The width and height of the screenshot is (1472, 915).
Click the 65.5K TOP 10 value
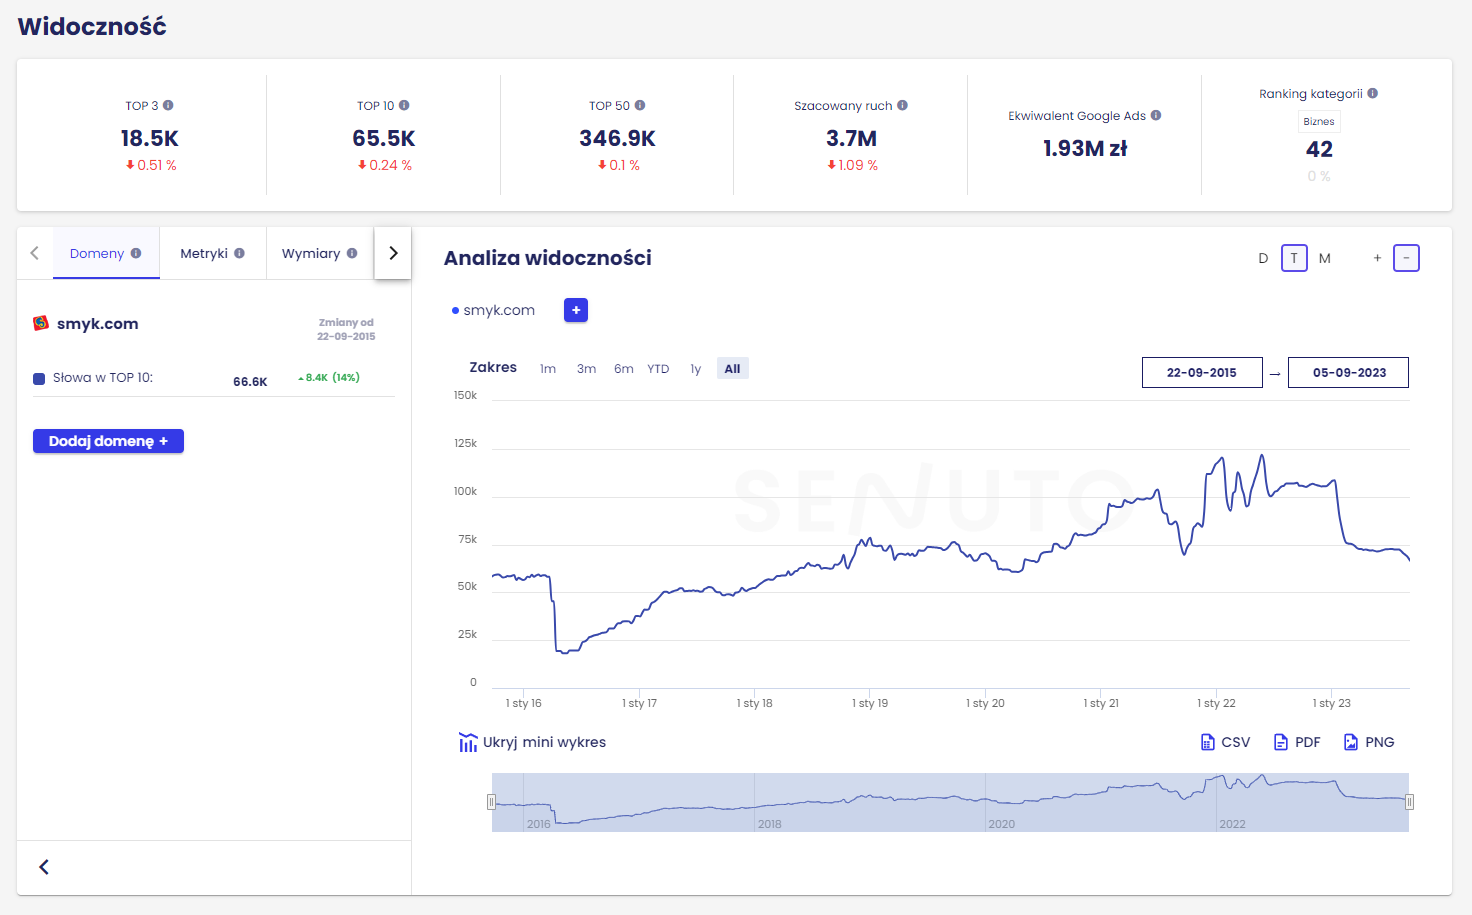point(384,138)
